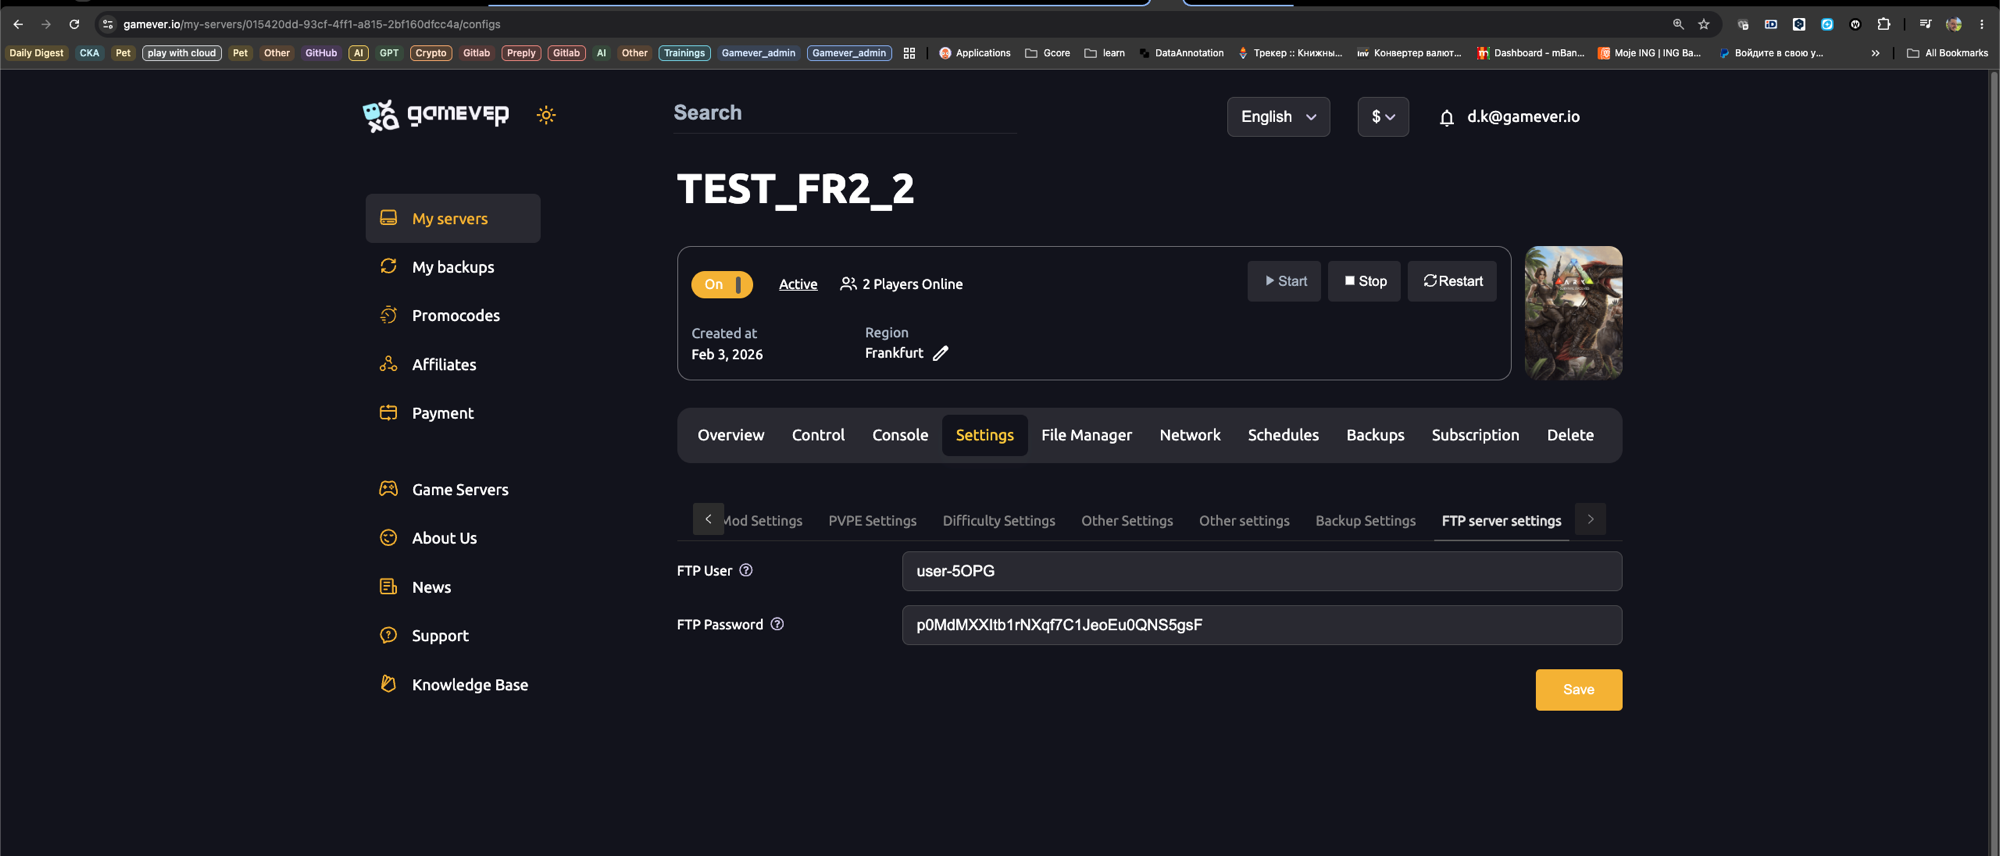The image size is (2000, 856).
Task: Click the FTP Password input field
Action: point(1262,625)
